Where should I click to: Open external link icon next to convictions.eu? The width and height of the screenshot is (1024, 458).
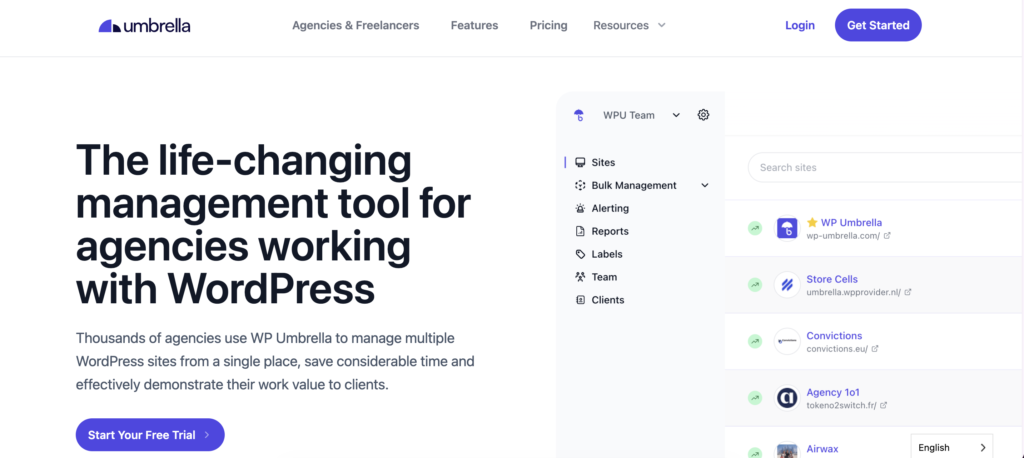point(875,349)
